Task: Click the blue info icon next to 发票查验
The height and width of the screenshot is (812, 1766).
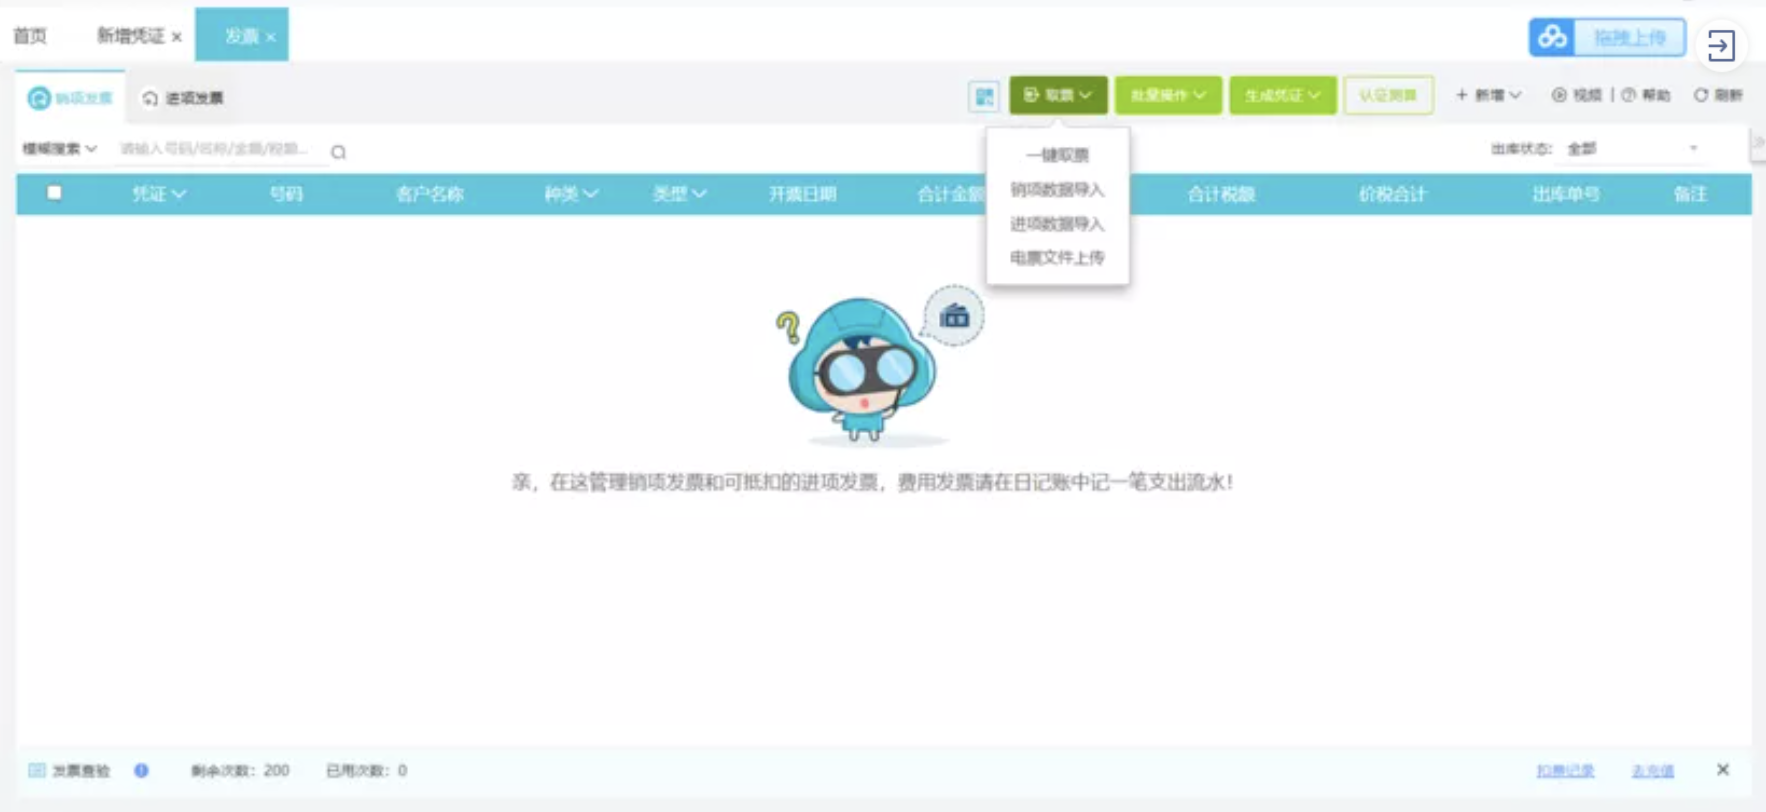Action: [x=141, y=770]
